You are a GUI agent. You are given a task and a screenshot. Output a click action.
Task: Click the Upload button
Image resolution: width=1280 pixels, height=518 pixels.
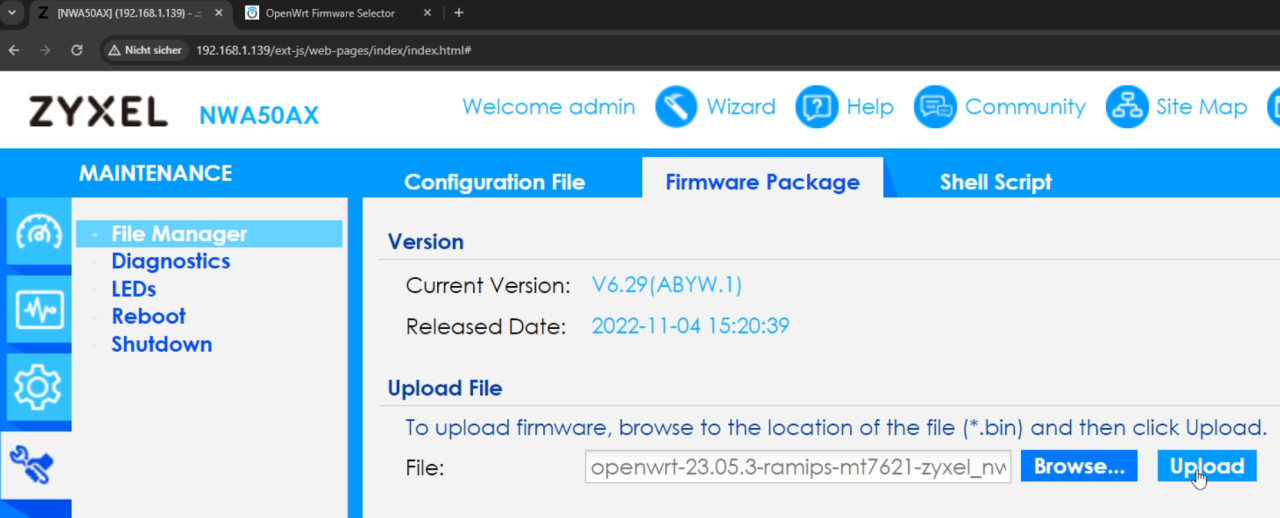[1206, 466]
